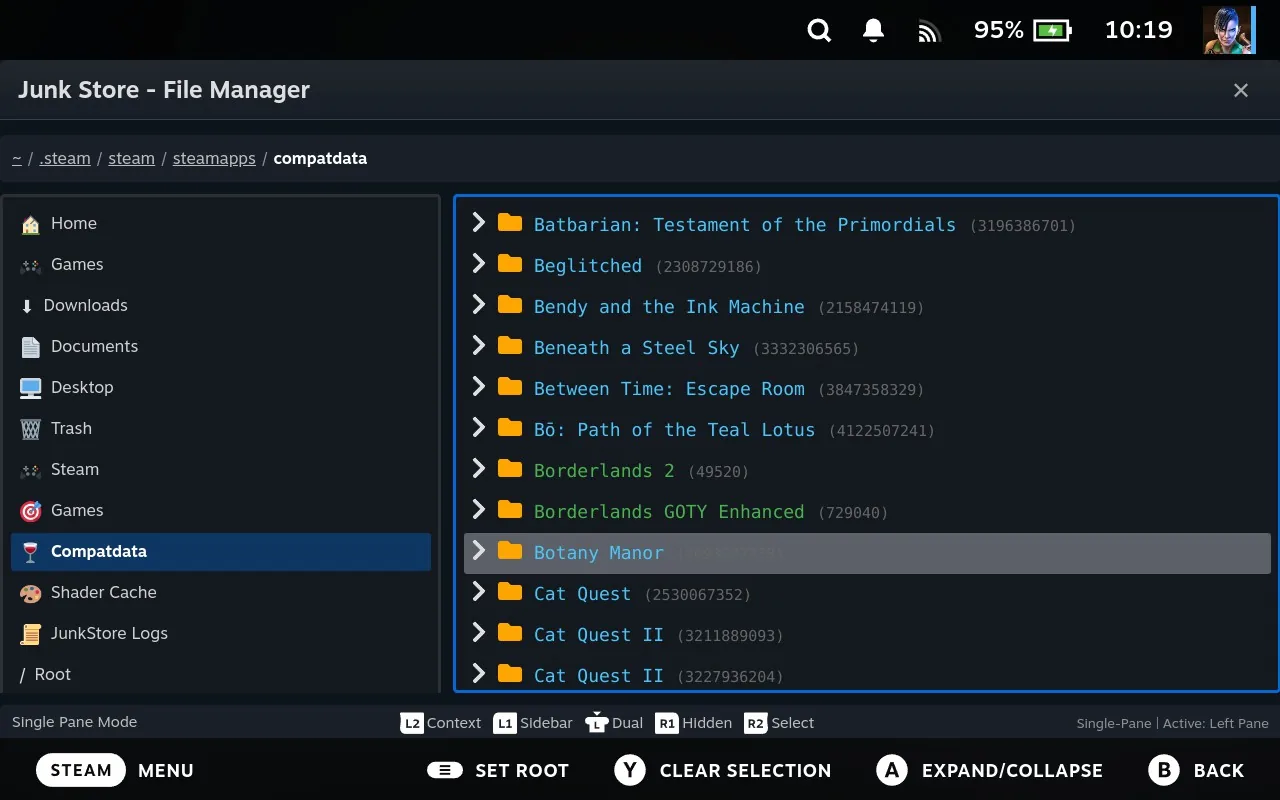Click the 'Active: Left Pane' status text
This screenshot has width=1280, height=800.
1216,723
